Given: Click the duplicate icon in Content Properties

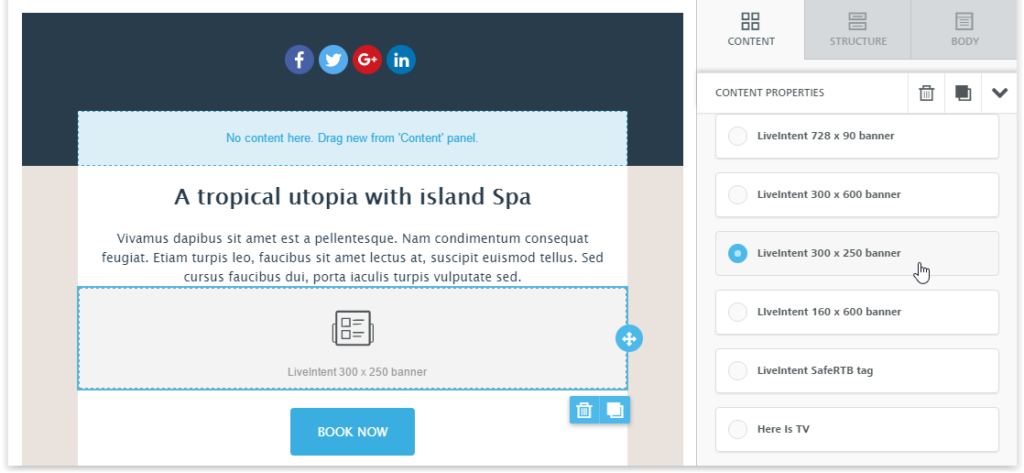Looking at the screenshot, I should tap(963, 93).
